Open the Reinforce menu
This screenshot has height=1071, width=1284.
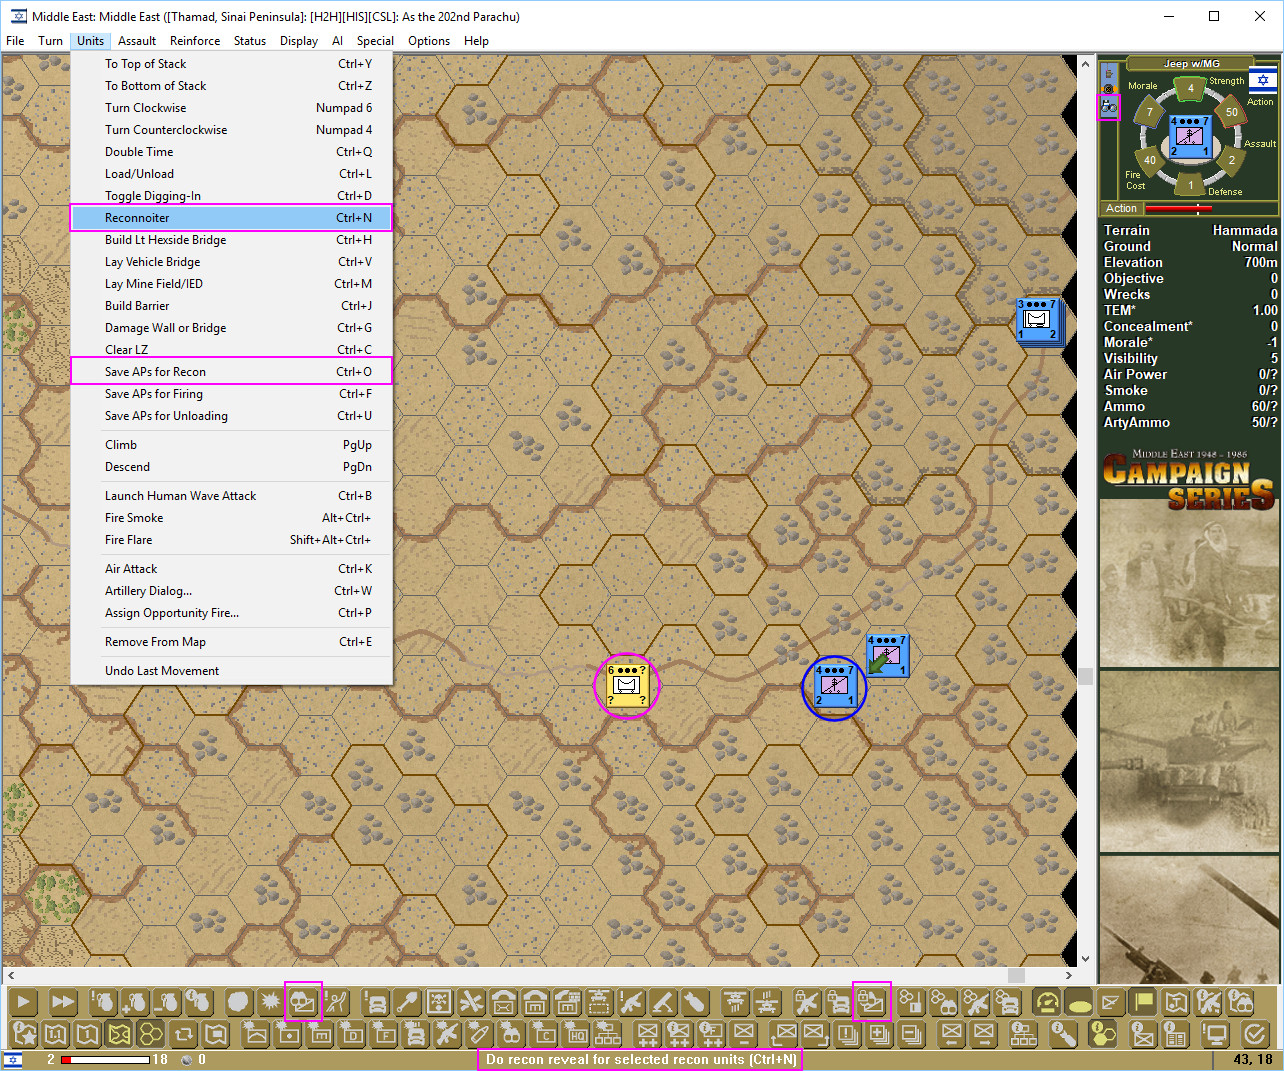[195, 41]
